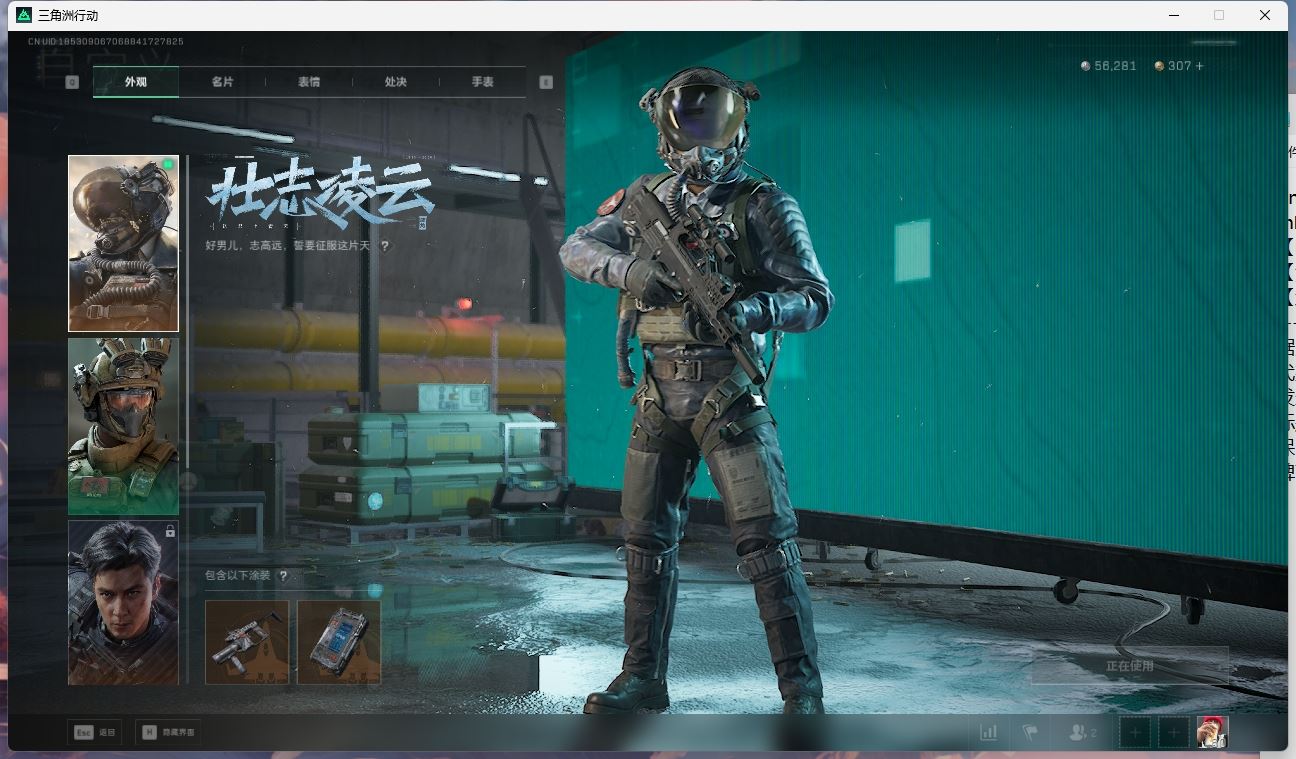Choose the green camo soldier skin thumbnail

click(123, 426)
